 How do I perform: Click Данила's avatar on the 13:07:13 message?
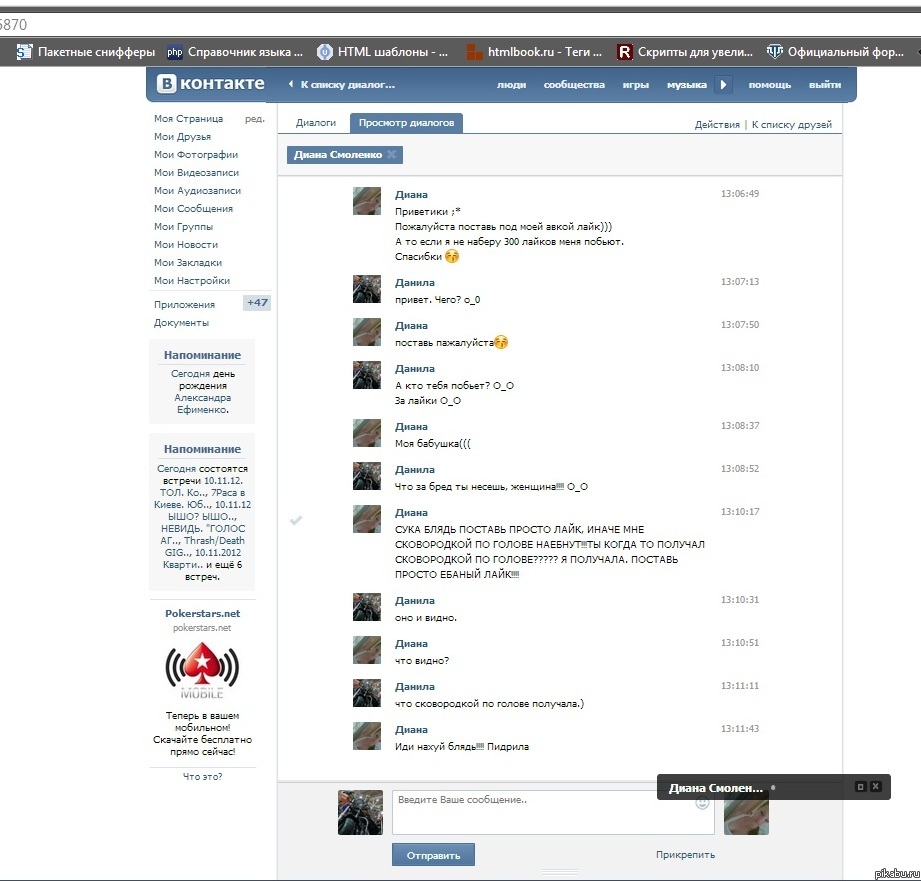pos(367,289)
